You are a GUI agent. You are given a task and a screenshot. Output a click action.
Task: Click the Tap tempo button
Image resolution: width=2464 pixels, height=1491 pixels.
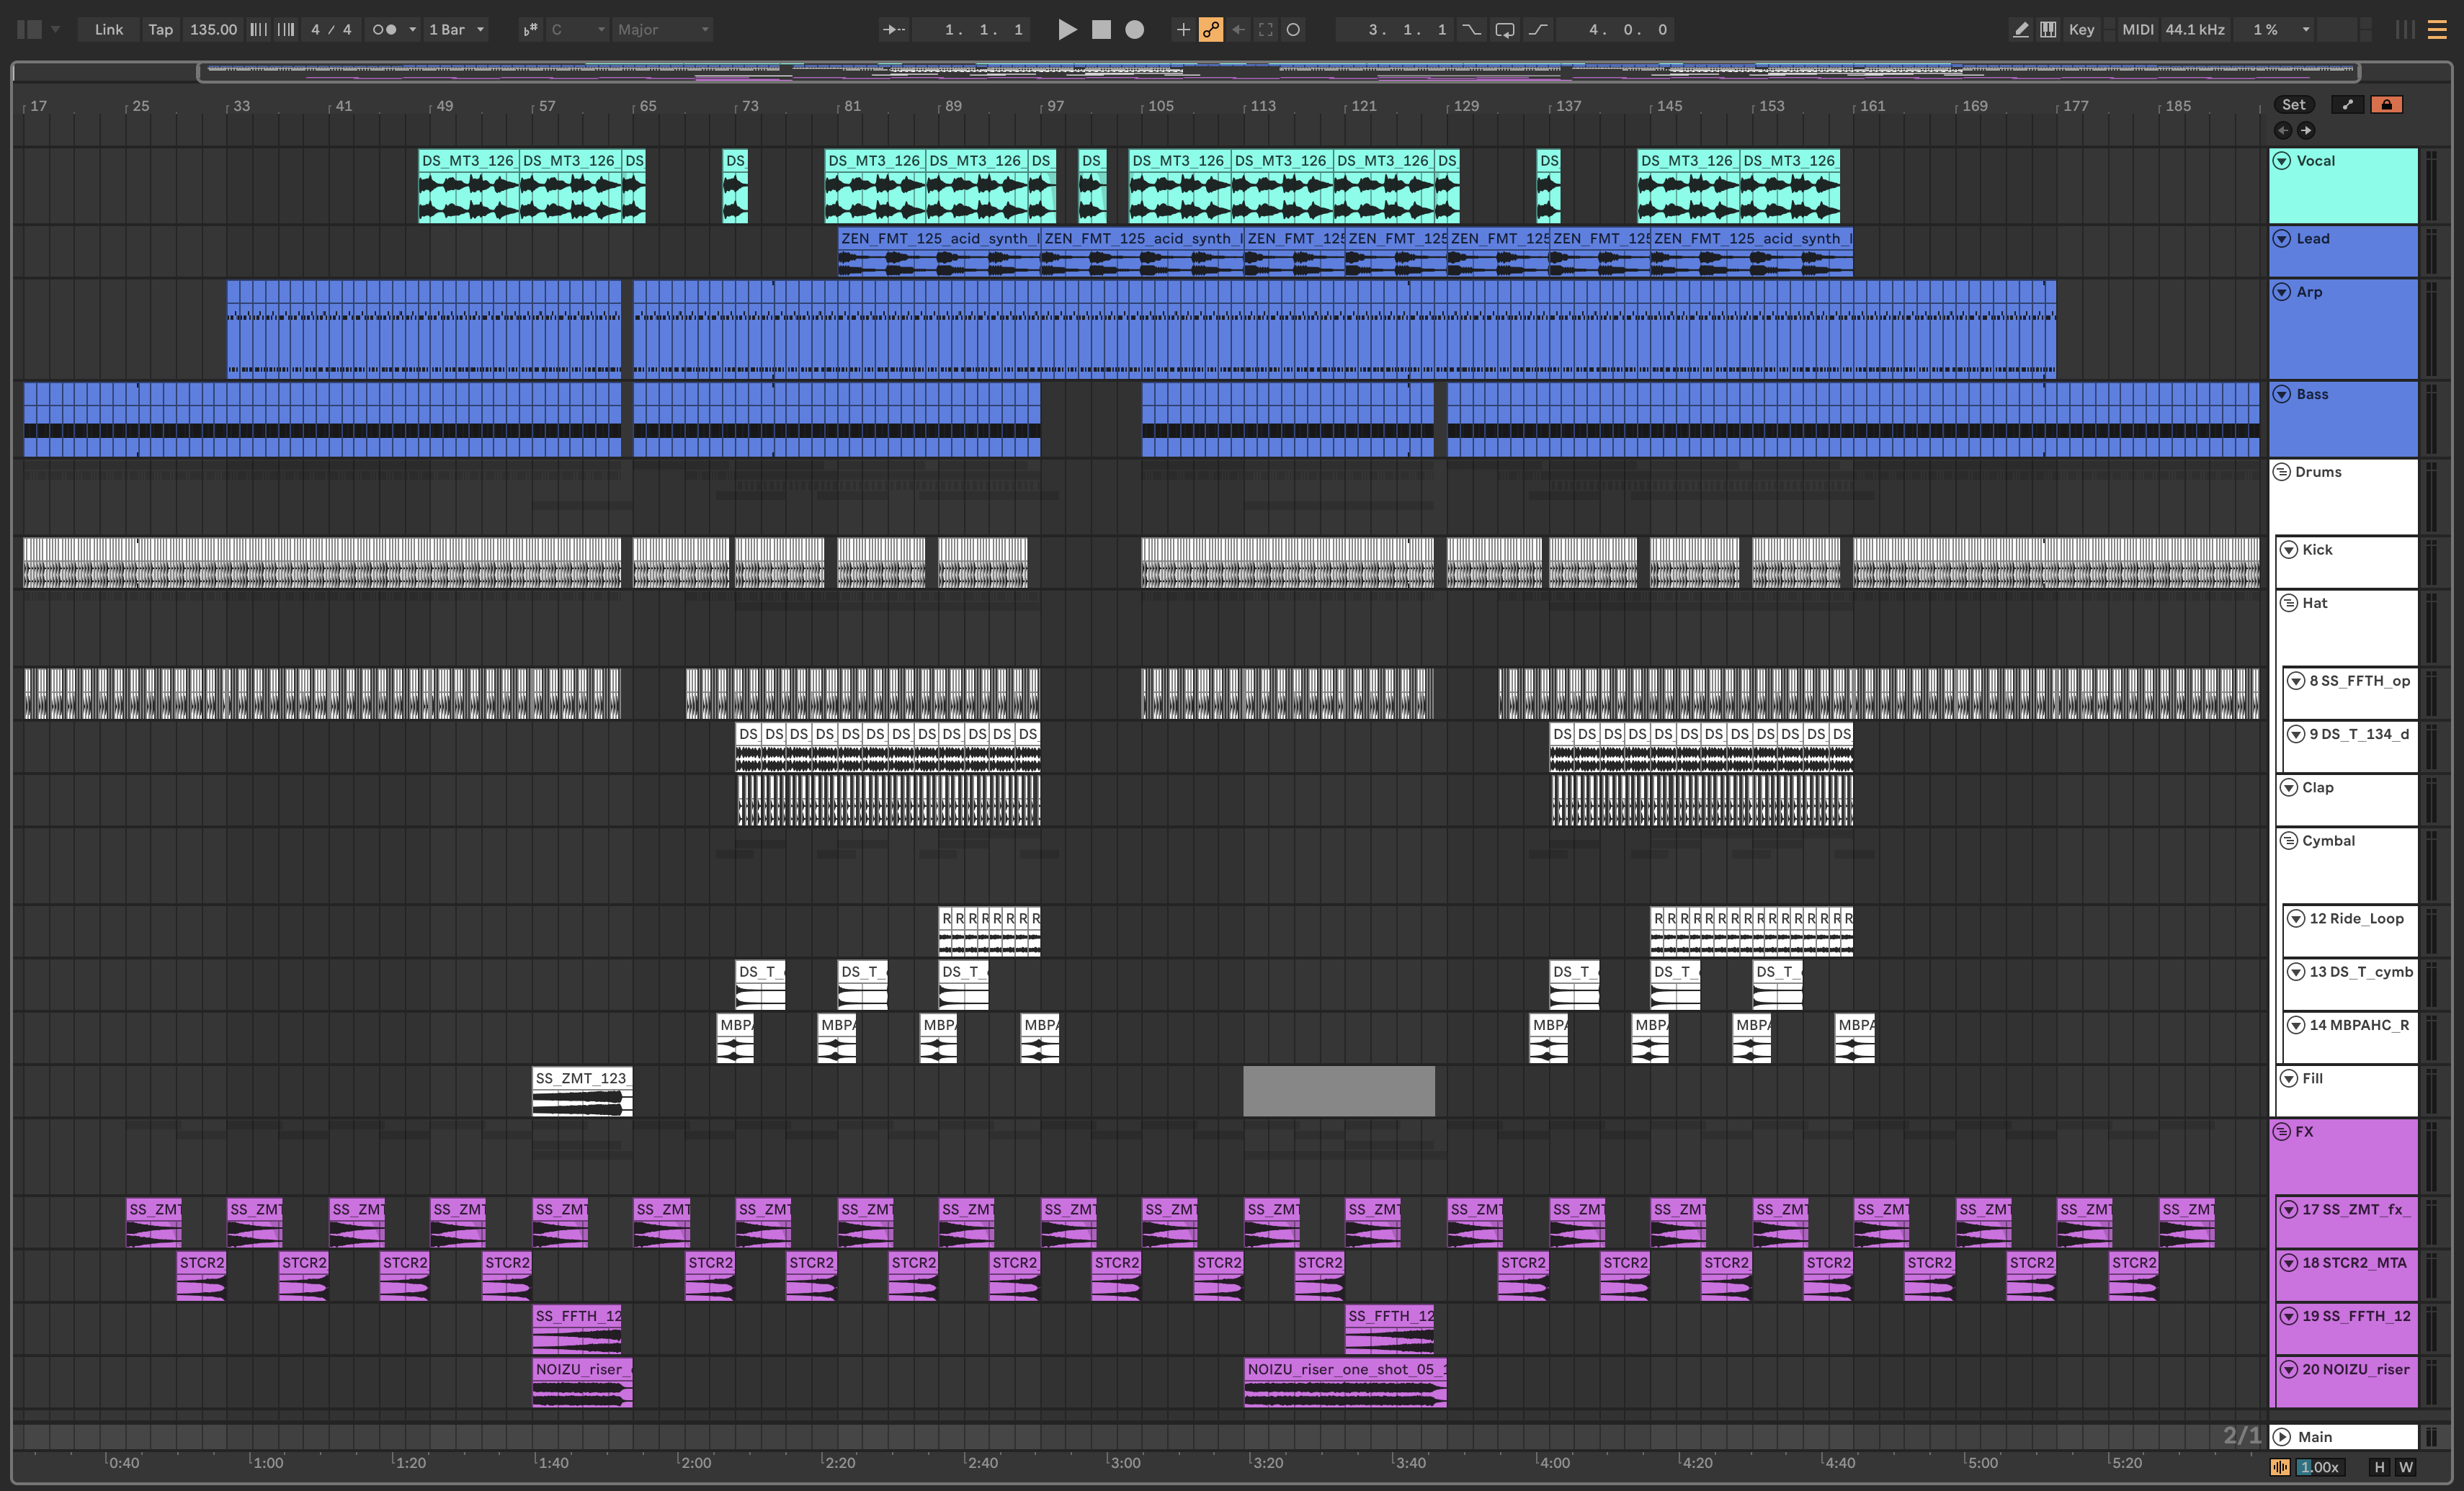pos(160,30)
